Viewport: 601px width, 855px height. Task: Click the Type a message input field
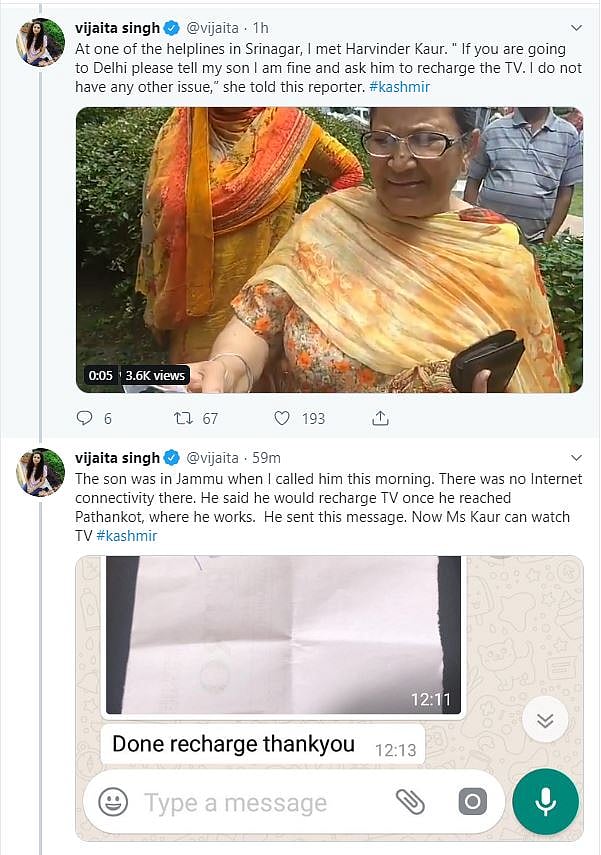(240, 802)
